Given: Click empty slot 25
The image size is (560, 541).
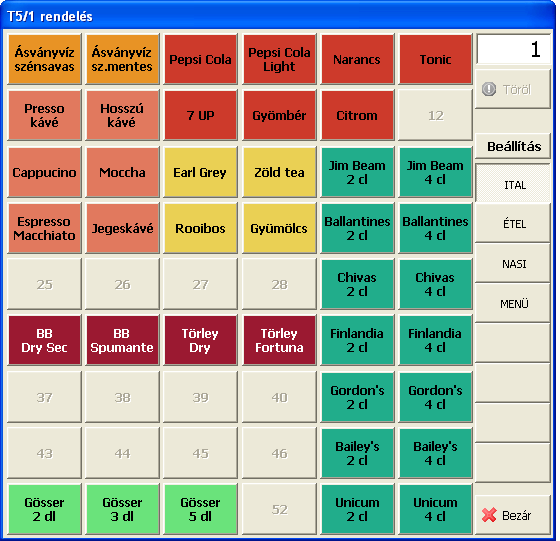Looking at the screenshot, I should (x=44, y=284).
